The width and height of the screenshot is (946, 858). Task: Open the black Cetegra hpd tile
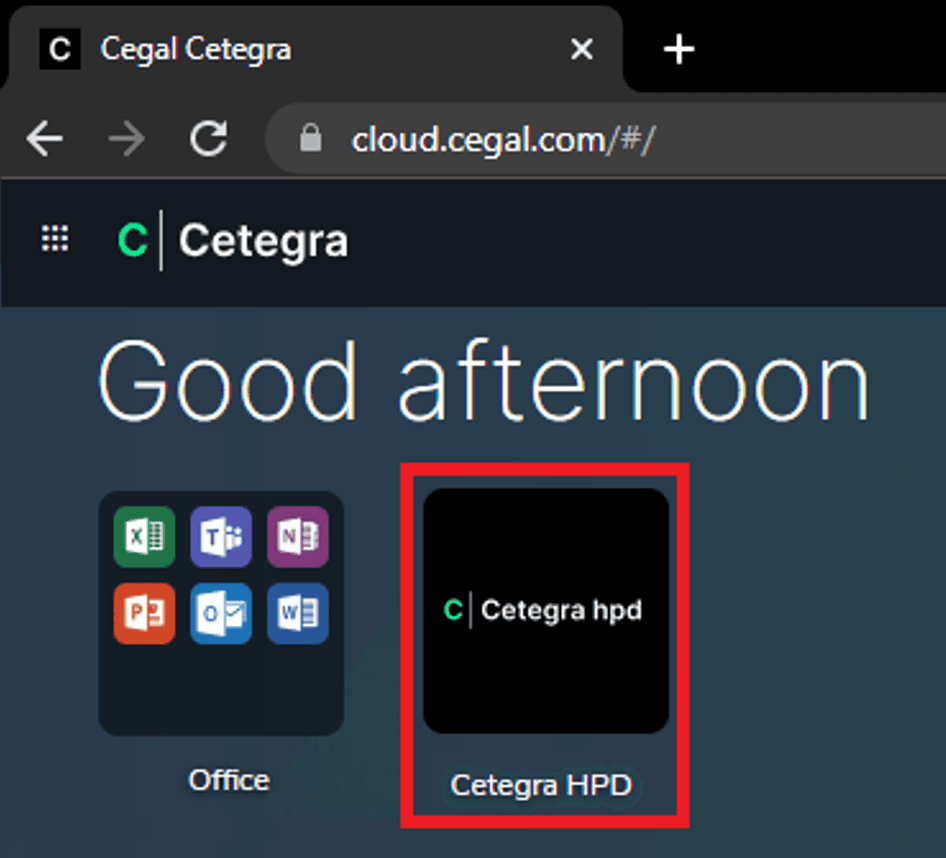[545, 610]
